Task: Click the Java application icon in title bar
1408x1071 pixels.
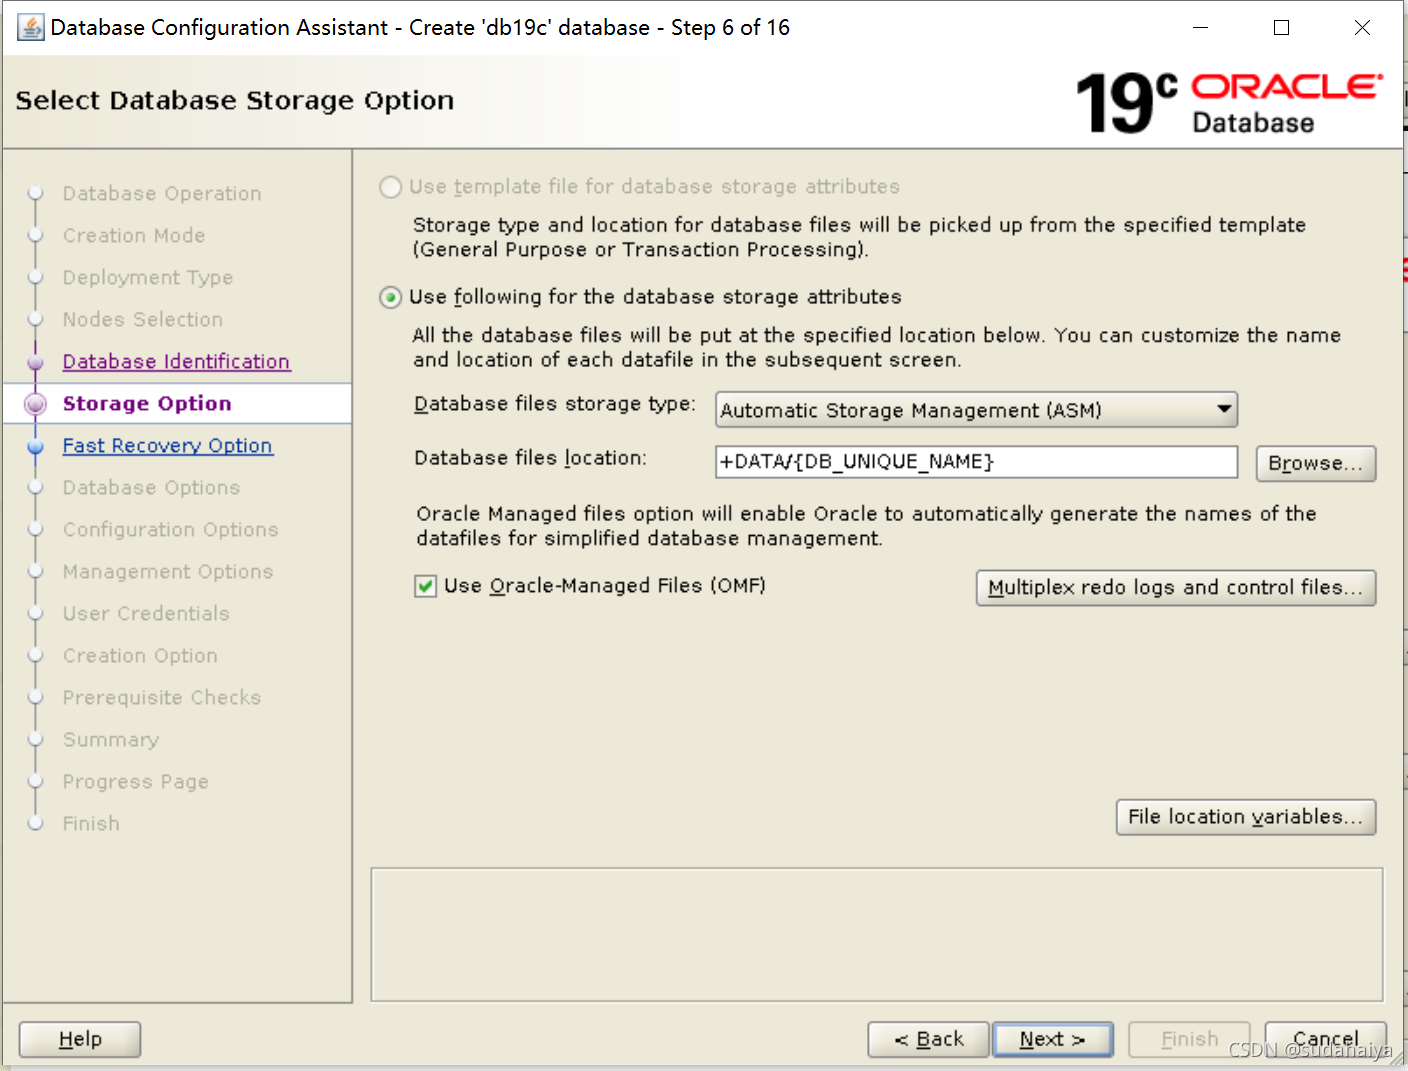Action: pyautogui.click(x=31, y=27)
